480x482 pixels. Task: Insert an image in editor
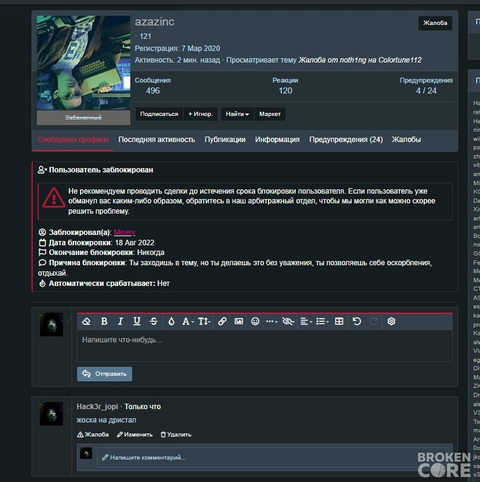click(x=239, y=321)
